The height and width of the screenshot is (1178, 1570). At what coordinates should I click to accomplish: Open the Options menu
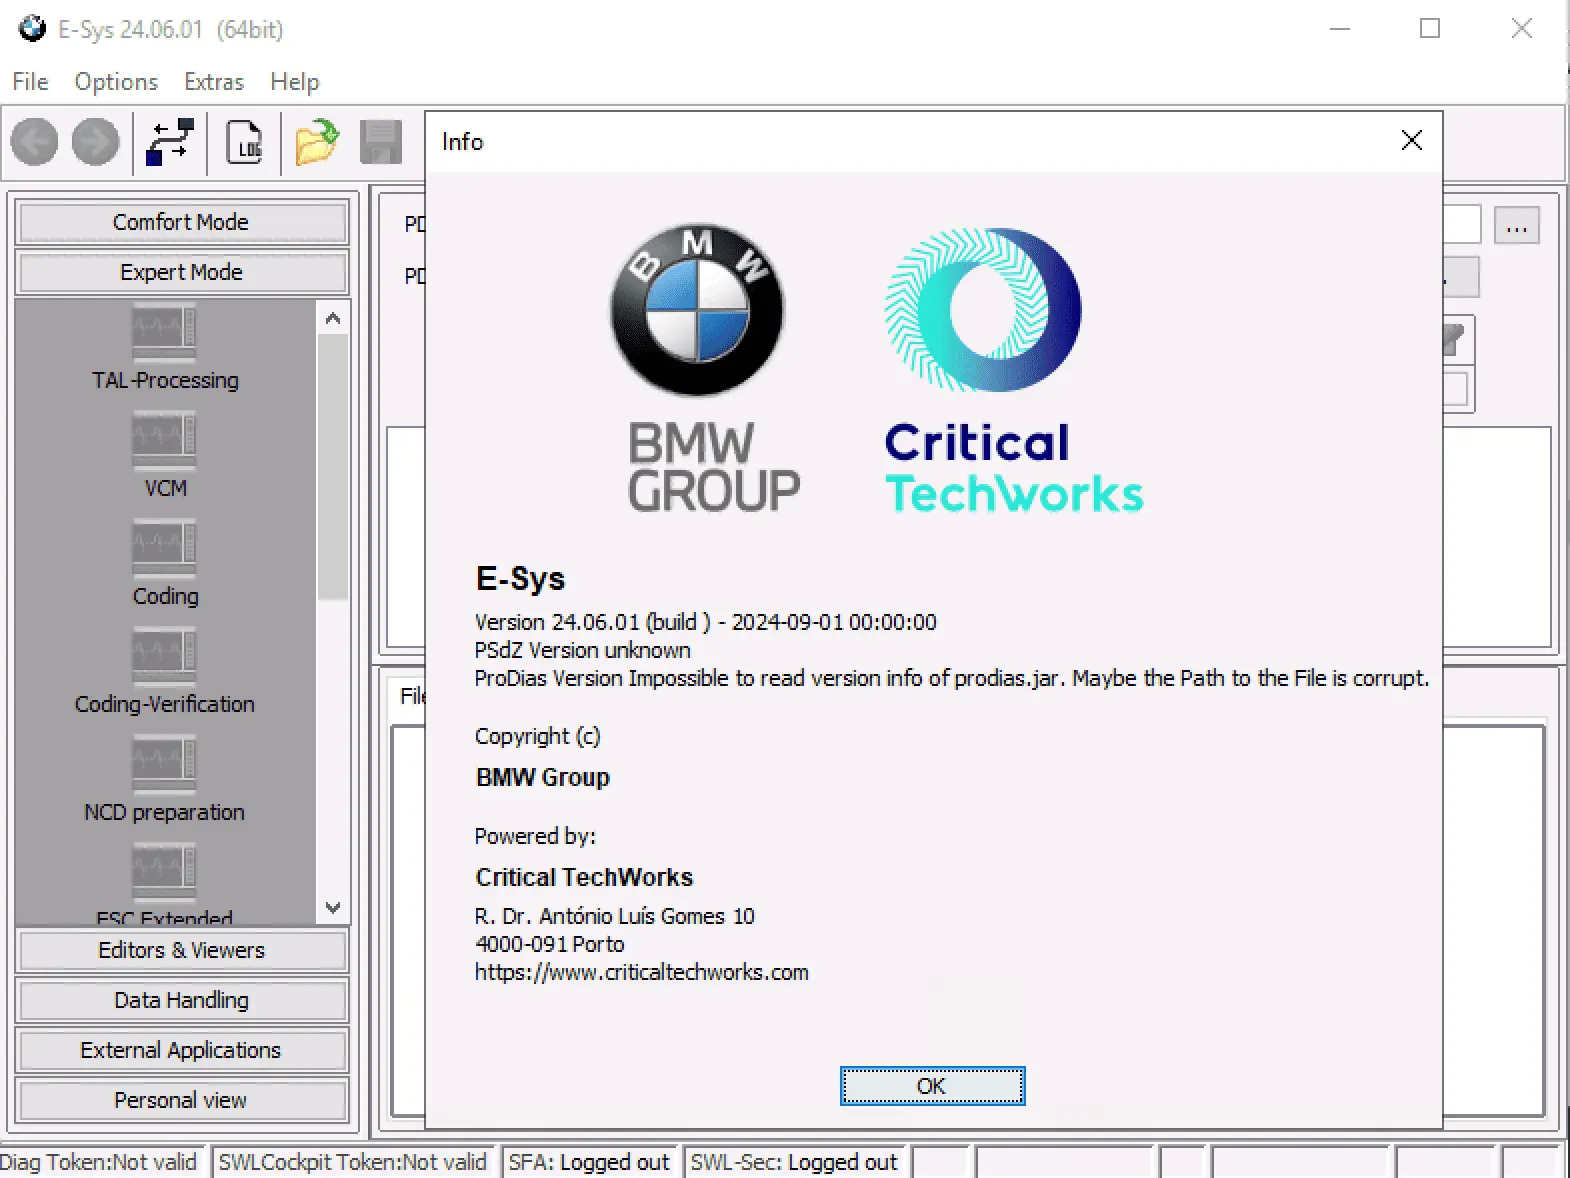pos(116,82)
